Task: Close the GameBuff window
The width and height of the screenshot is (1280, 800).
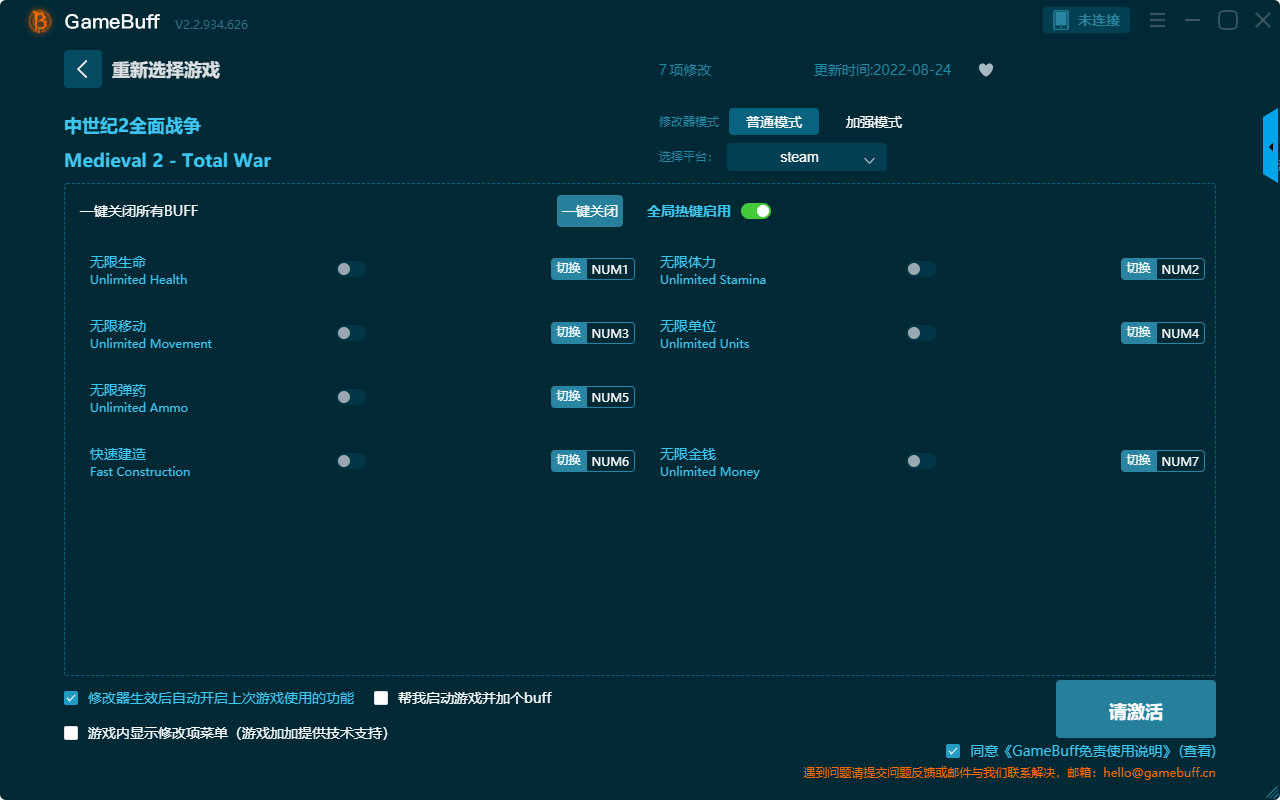Action: pyautogui.click(x=1263, y=20)
